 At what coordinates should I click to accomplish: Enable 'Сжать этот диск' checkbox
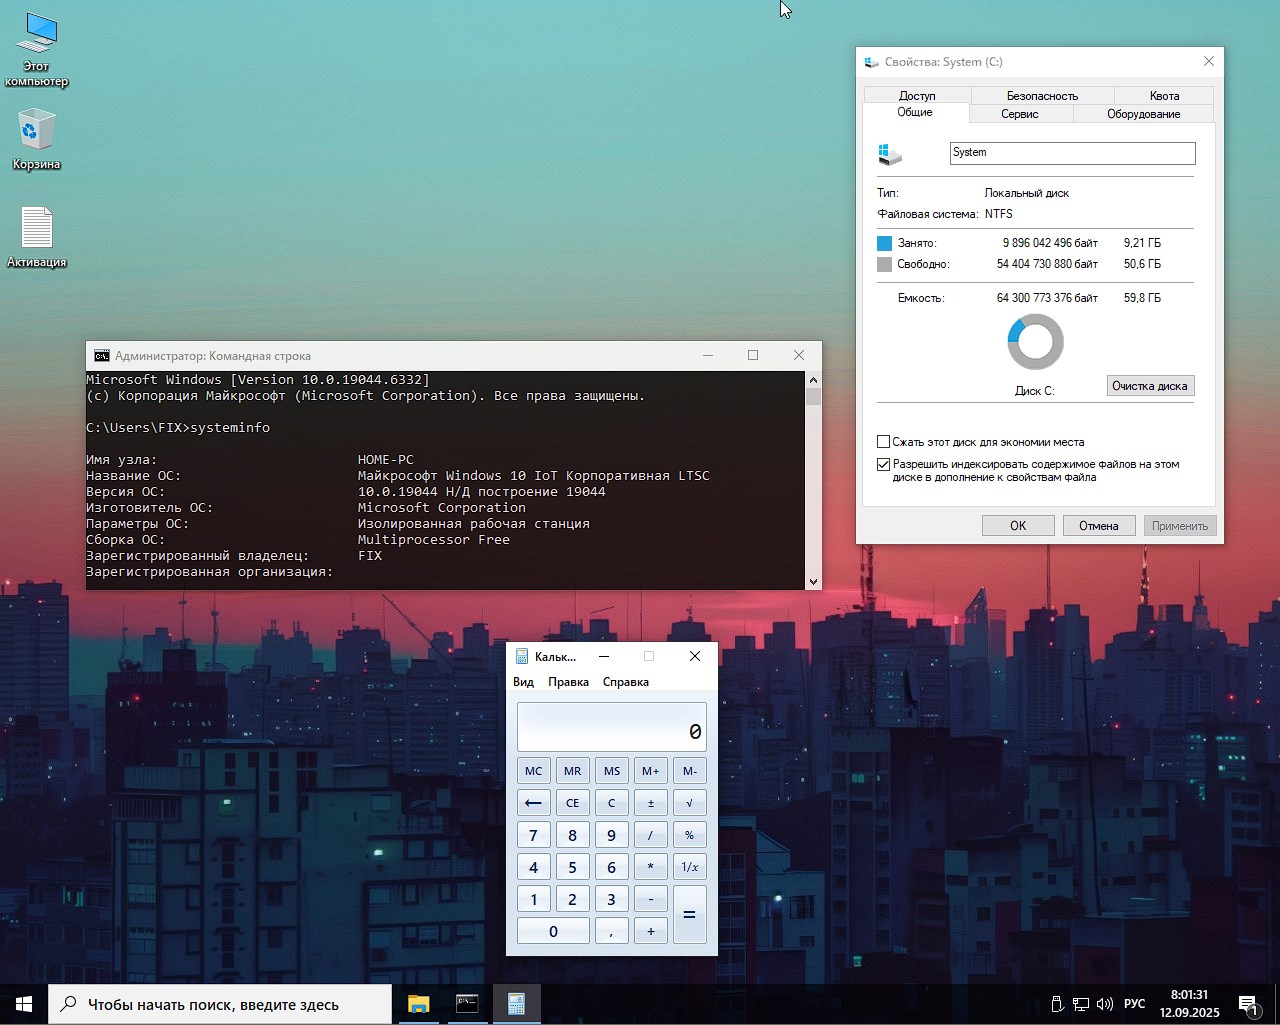[x=884, y=442]
